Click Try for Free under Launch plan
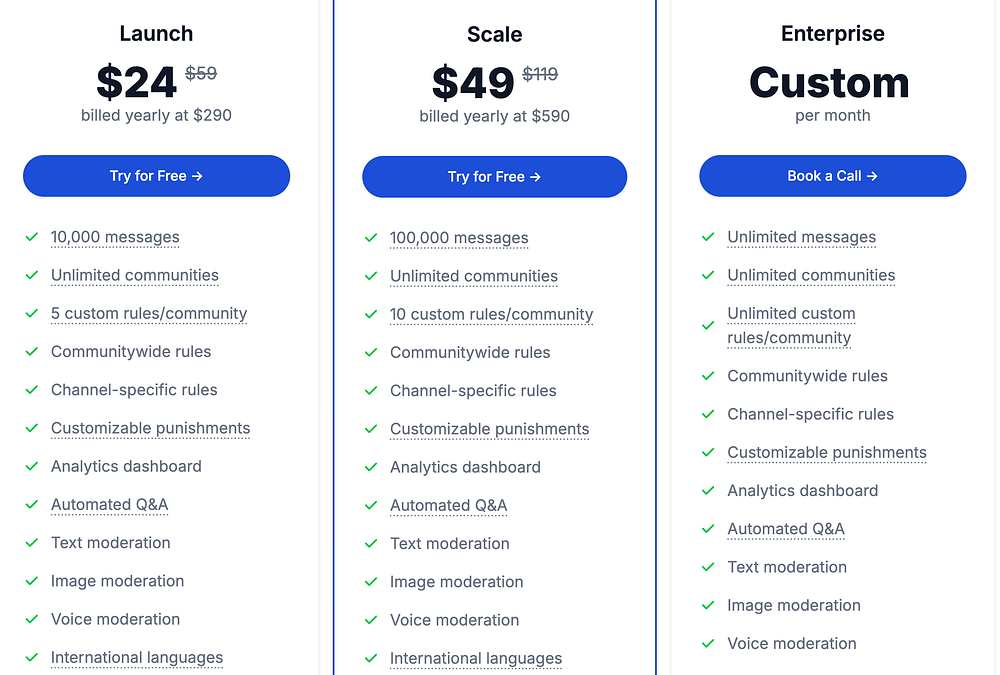This screenshot has width=1000, height=675. pos(156,176)
